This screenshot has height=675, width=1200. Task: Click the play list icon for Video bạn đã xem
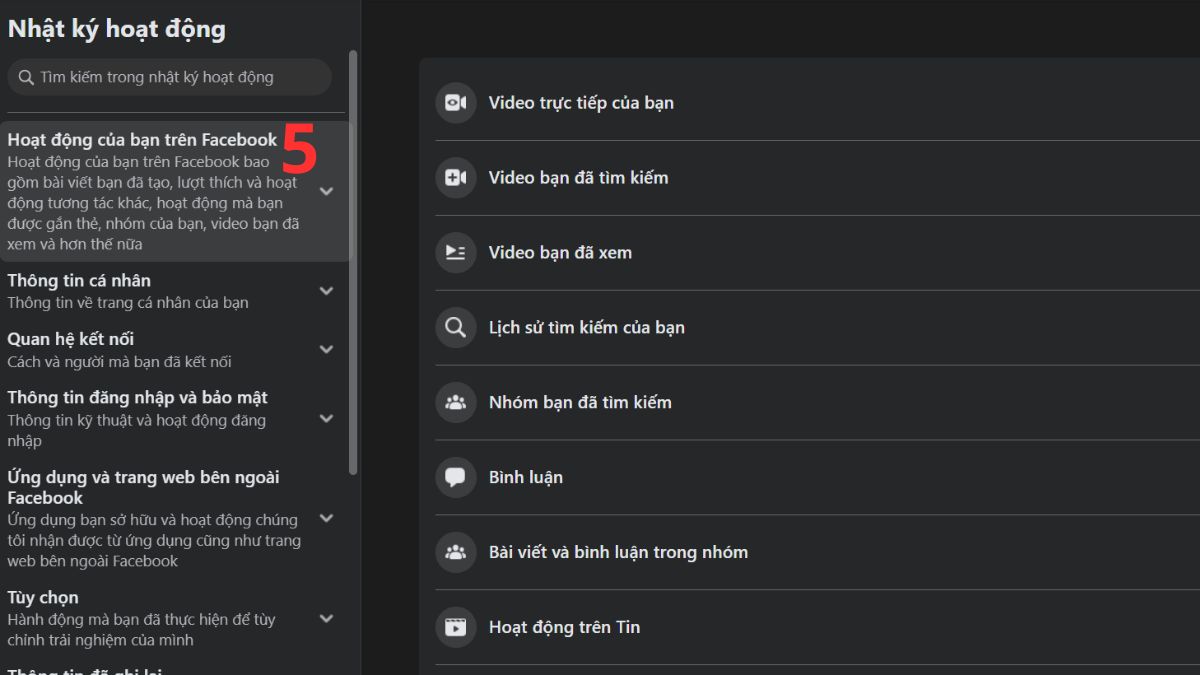(x=455, y=252)
